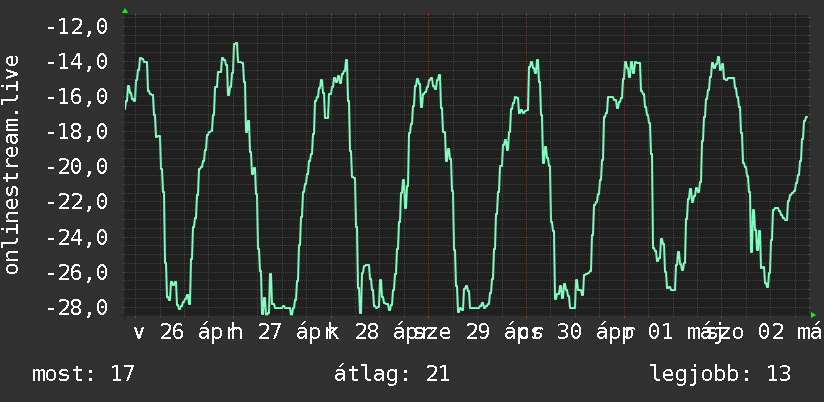The width and height of the screenshot is (824, 402).
Task: Click the green arrow ending the x-axis
Action: coord(813,315)
